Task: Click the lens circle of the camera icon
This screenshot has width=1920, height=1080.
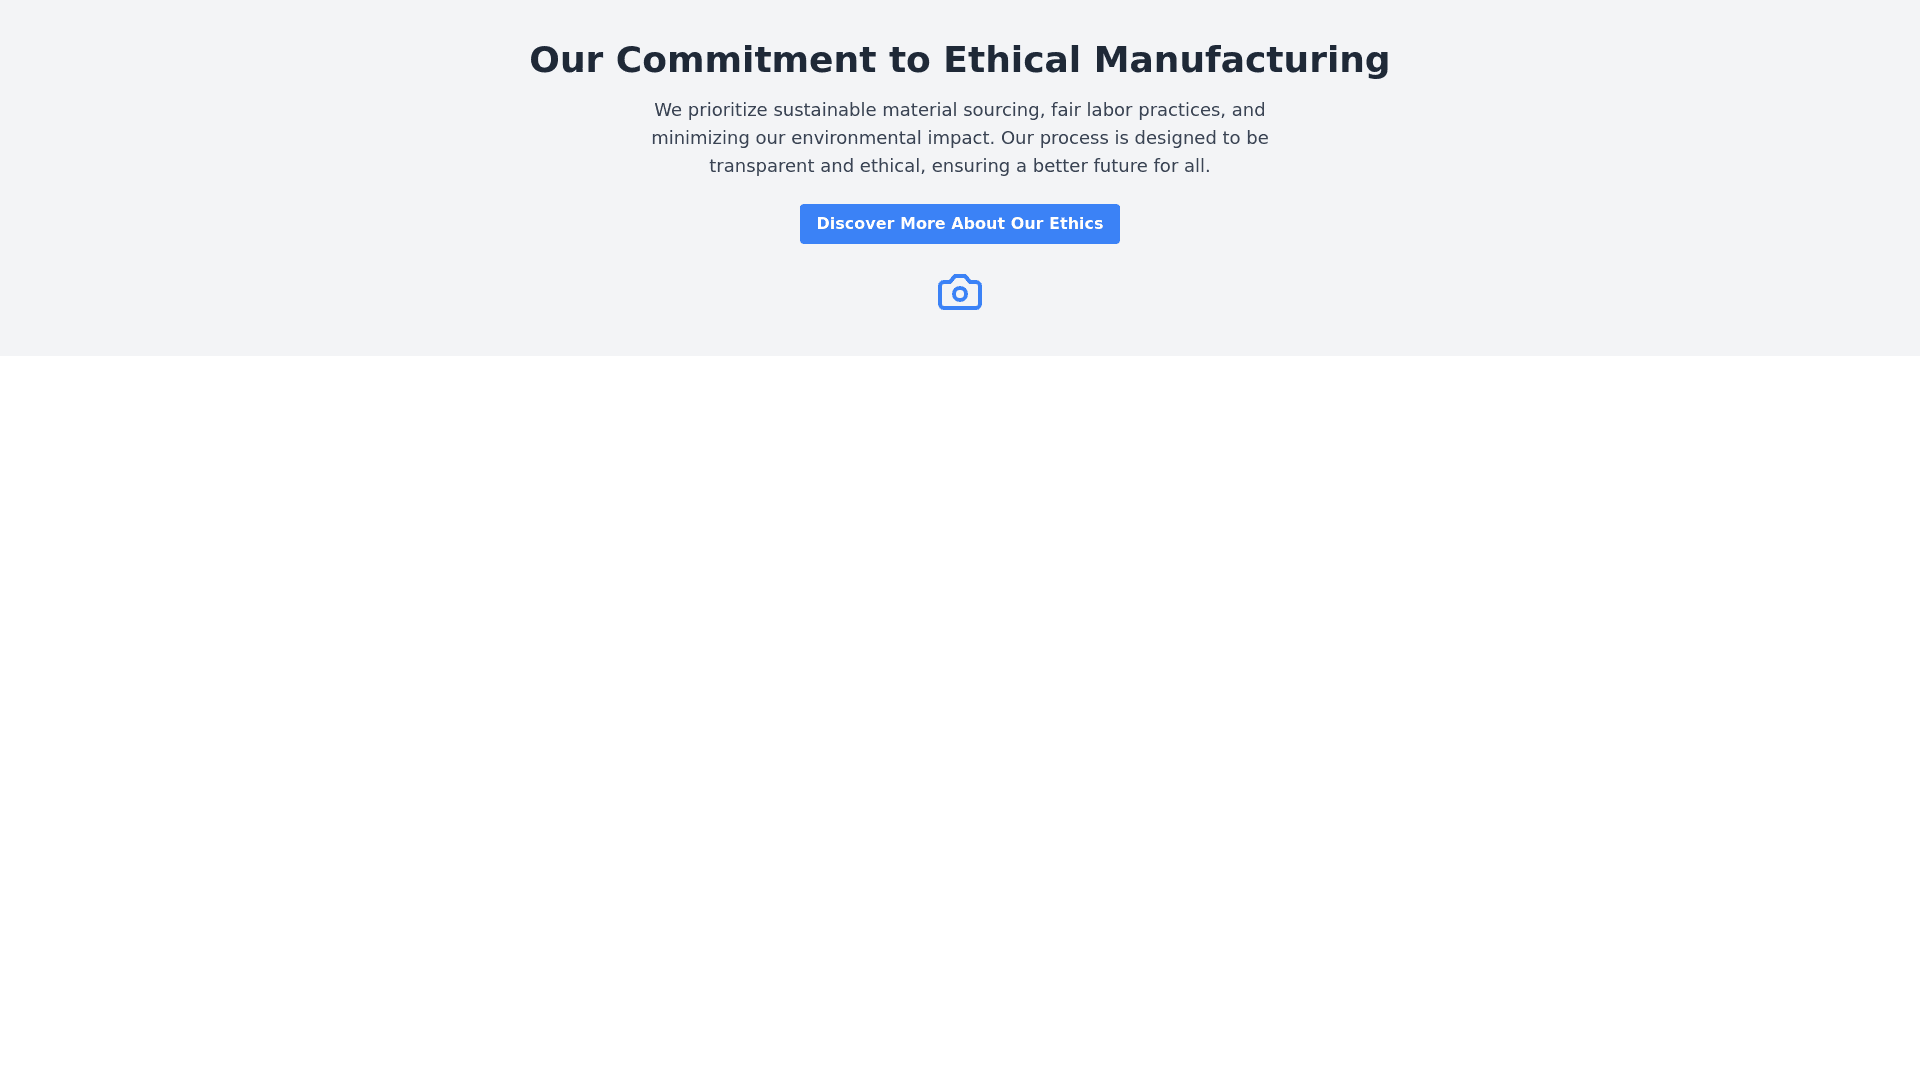Action: point(960,294)
